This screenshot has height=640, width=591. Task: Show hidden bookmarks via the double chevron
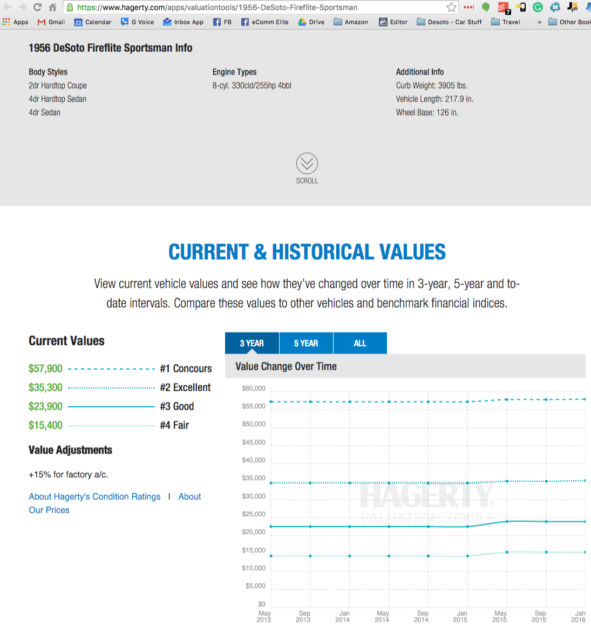tap(540, 22)
